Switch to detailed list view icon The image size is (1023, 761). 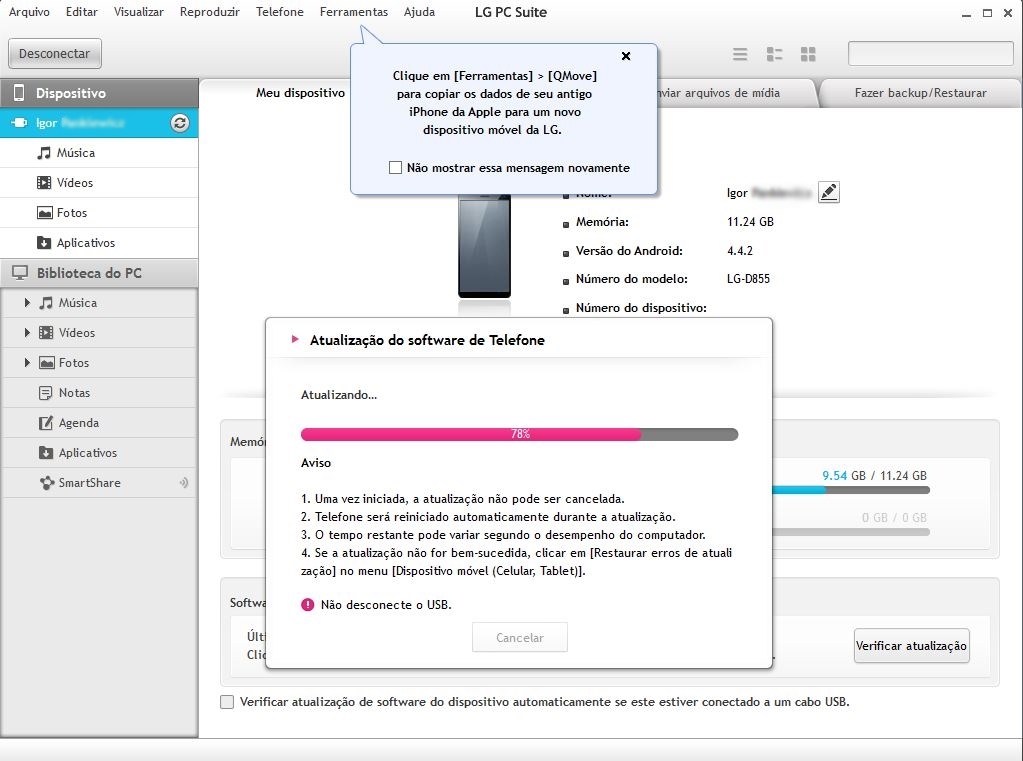pyautogui.click(x=774, y=54)
